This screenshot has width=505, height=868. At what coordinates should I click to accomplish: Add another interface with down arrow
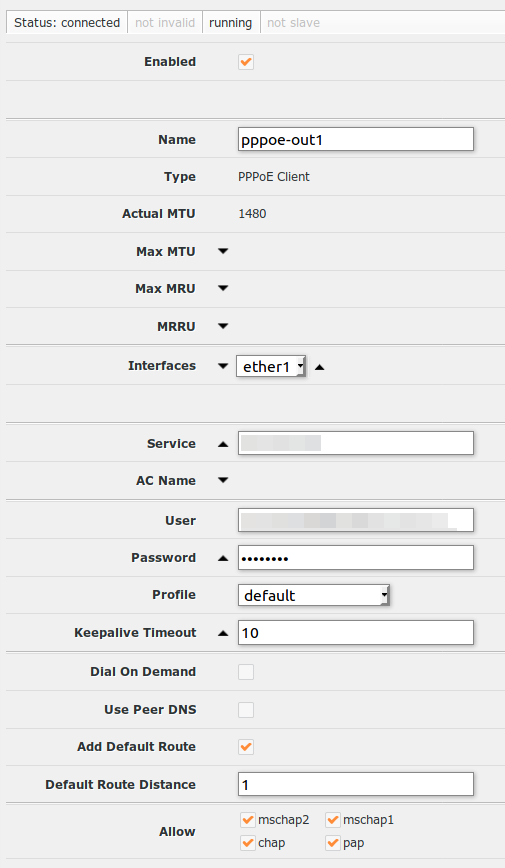[x=223, y=366]
